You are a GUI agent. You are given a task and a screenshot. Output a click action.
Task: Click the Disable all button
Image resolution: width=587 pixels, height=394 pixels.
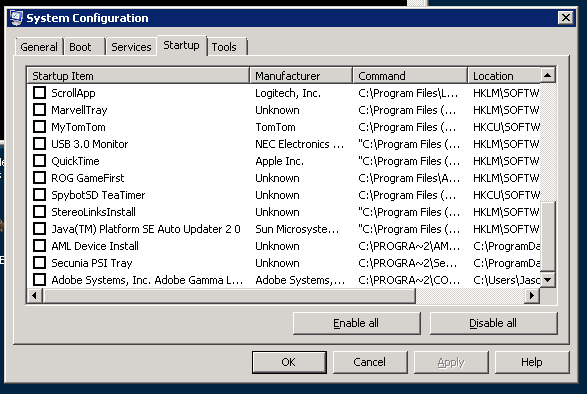click(x=493, y=323)
